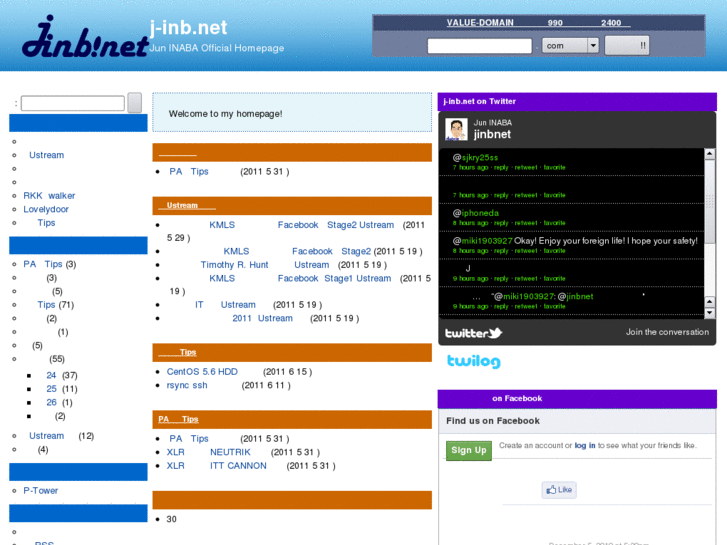
Task: Click favorite under the Okay! Enjoy tweet
Action: [x=555, y=251]
